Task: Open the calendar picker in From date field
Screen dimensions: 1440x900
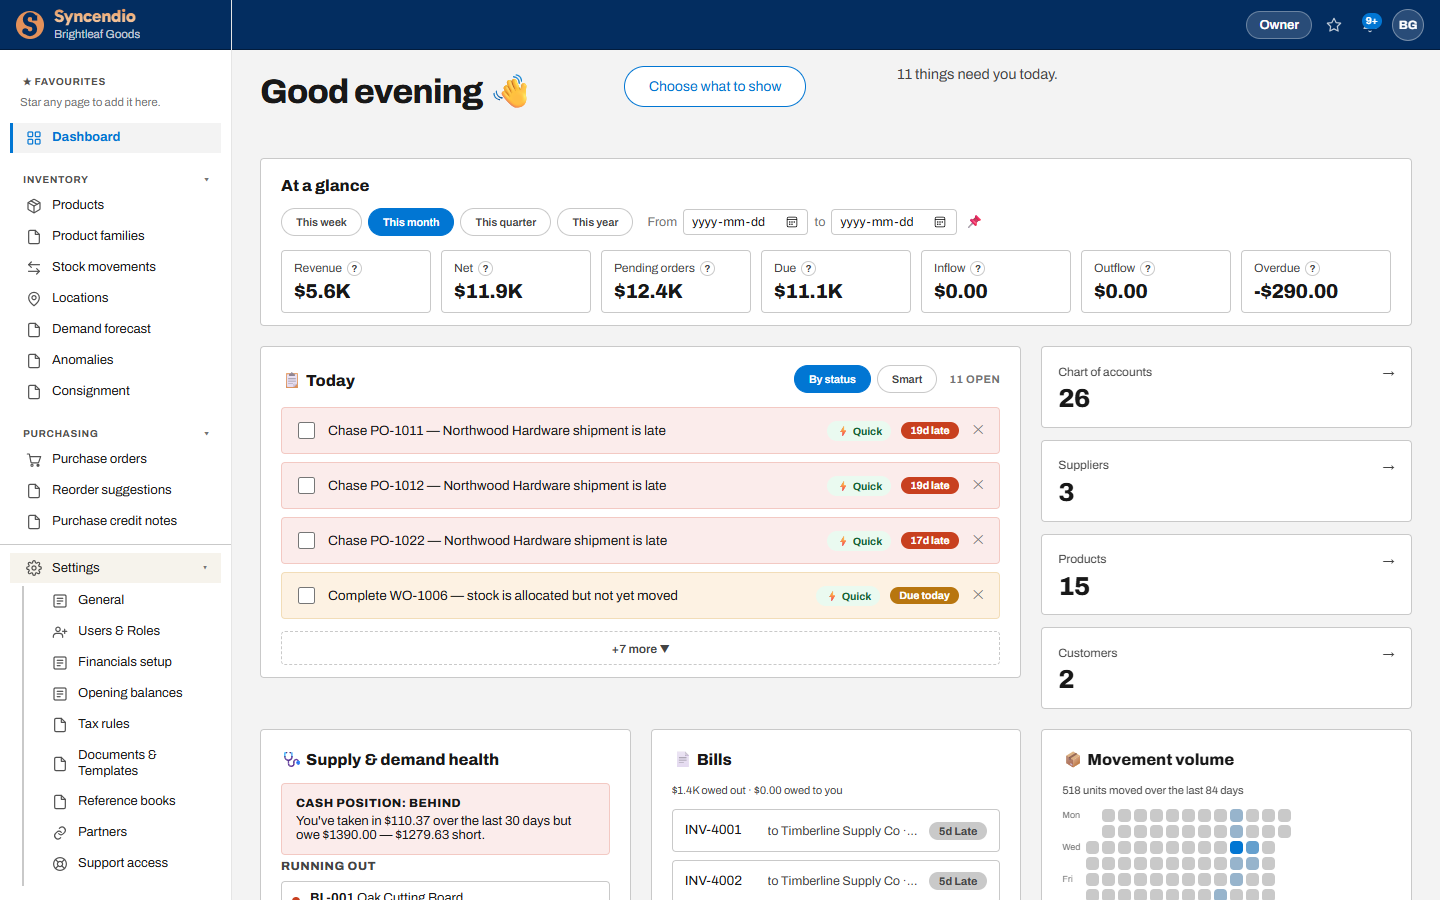Action: 792,222
